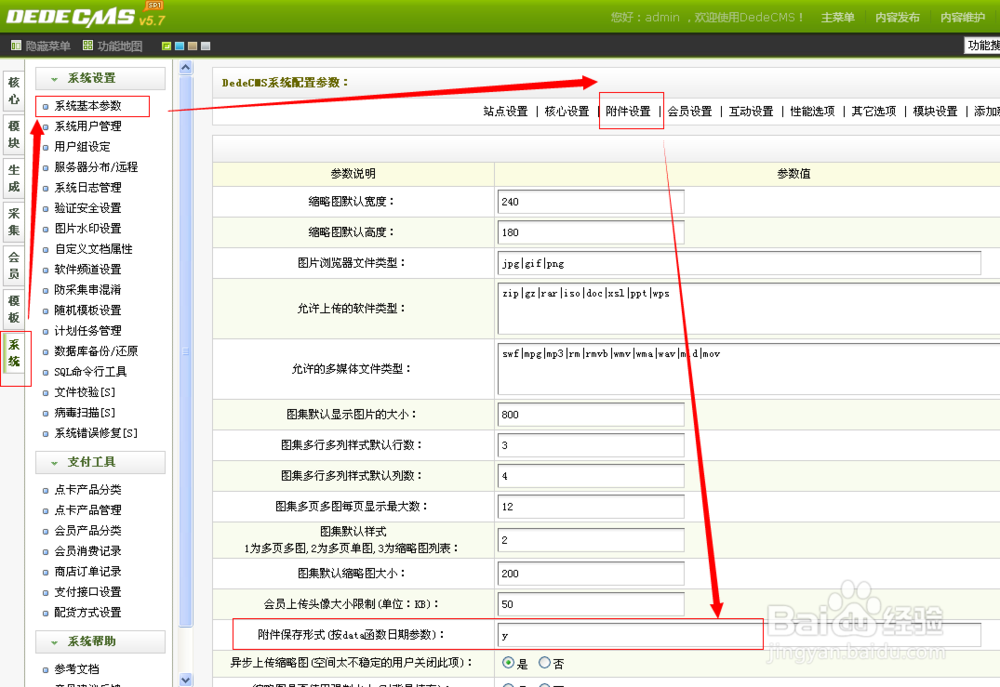Open the 性能选项 config tab
This screenshot has height=687, width=1000.
[x=812, y=111]
